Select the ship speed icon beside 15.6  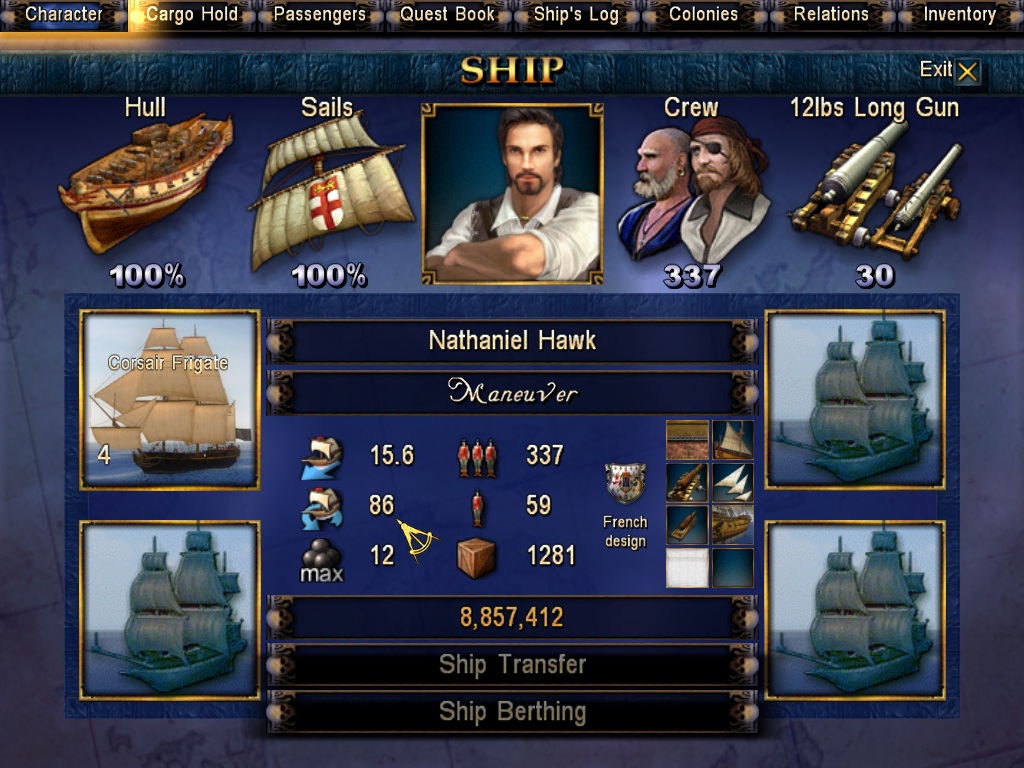(x=322, y=458)
